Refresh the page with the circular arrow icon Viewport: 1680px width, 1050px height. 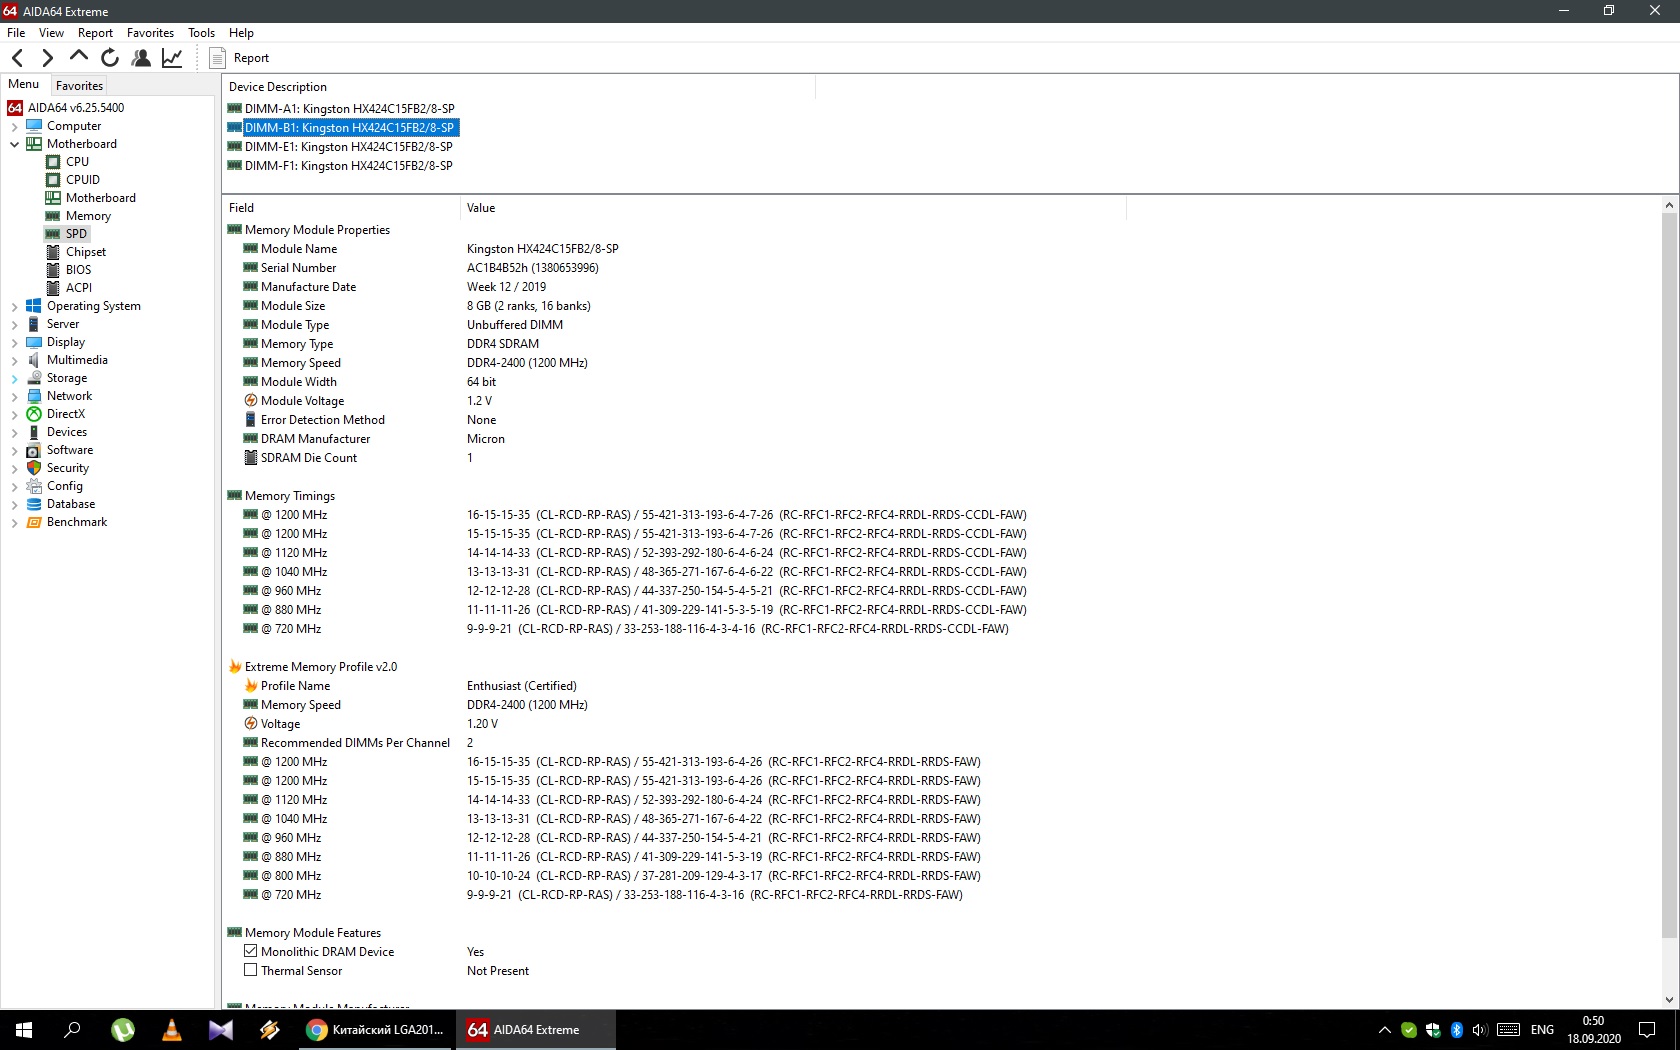[x=110, y=58]
